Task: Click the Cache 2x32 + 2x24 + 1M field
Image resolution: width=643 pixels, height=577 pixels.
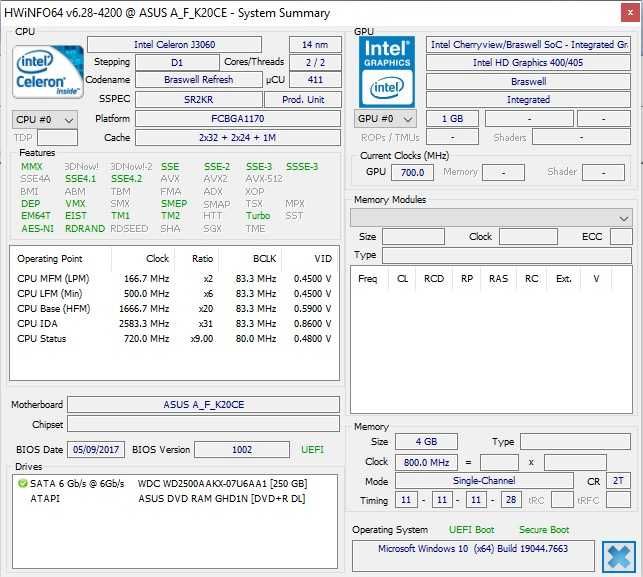Action: click(238, 137)
